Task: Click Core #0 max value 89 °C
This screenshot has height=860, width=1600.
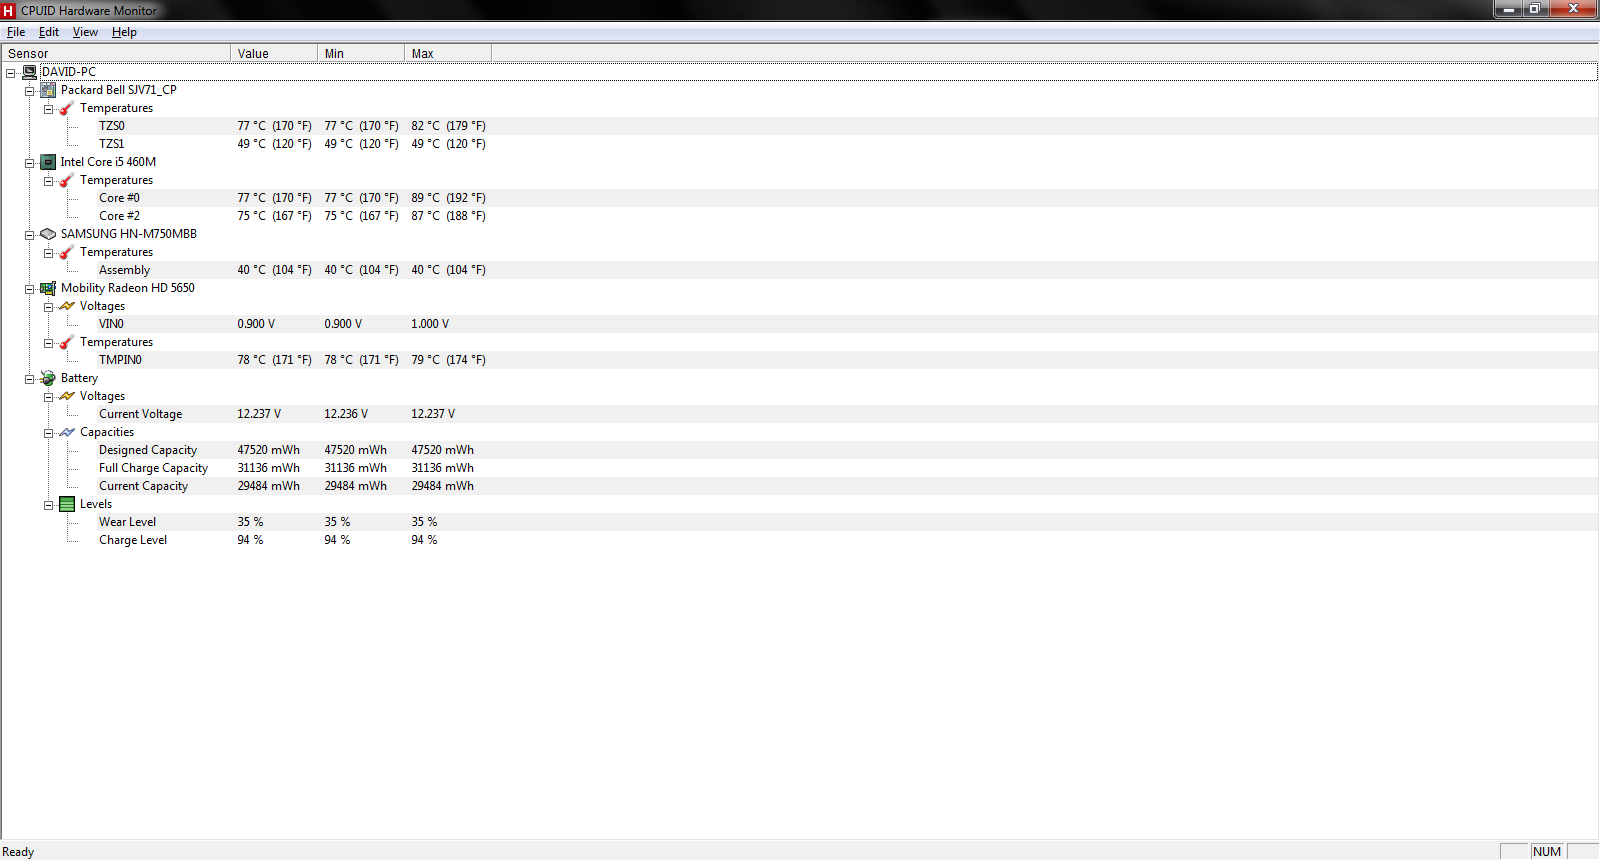Action: [x=448, y=198]
